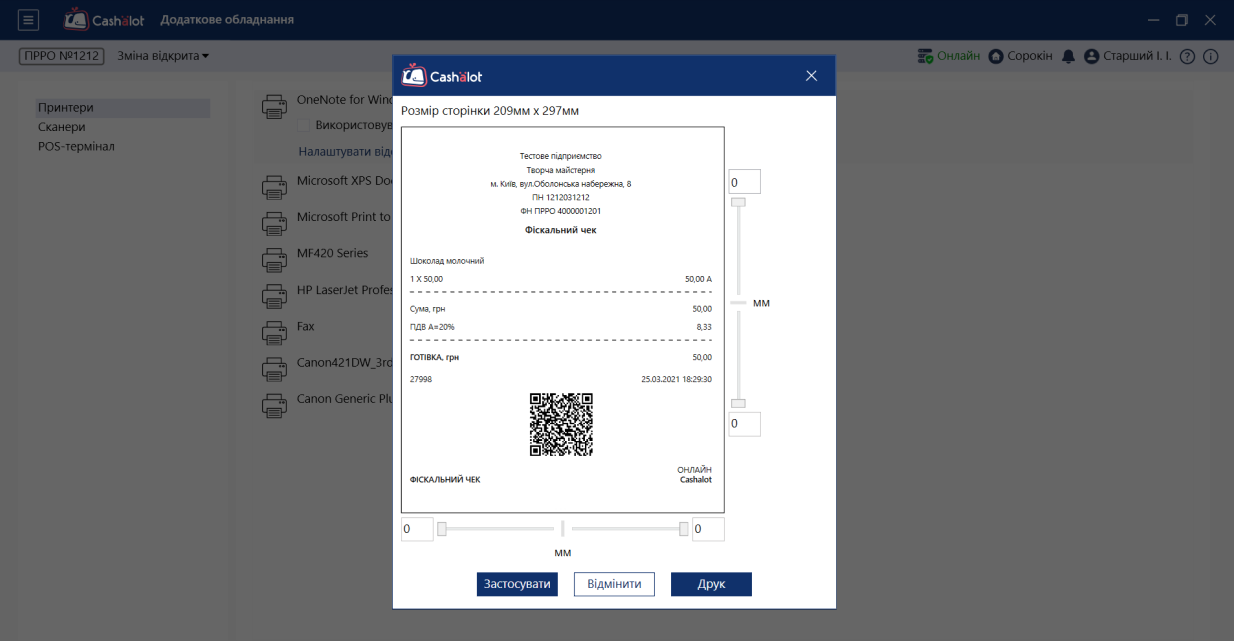1234x641 pixels.
Task: Click Шоколад молочний line in receipt
Action: point(447,261)
